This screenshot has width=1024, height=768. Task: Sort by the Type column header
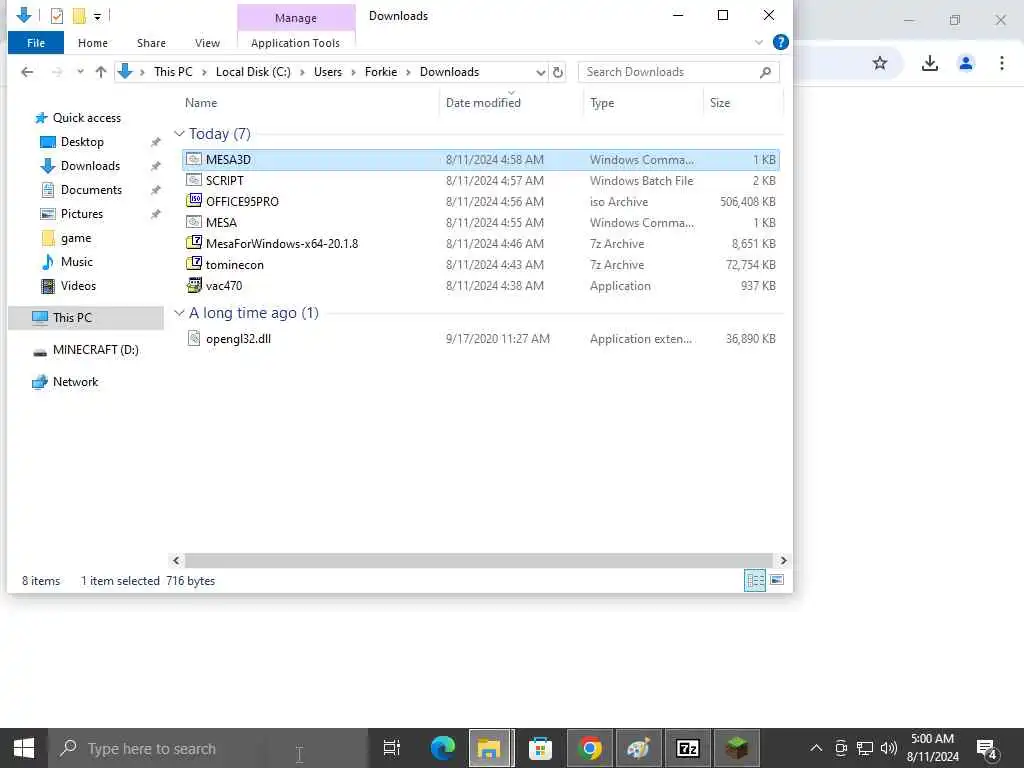point(601,103)
